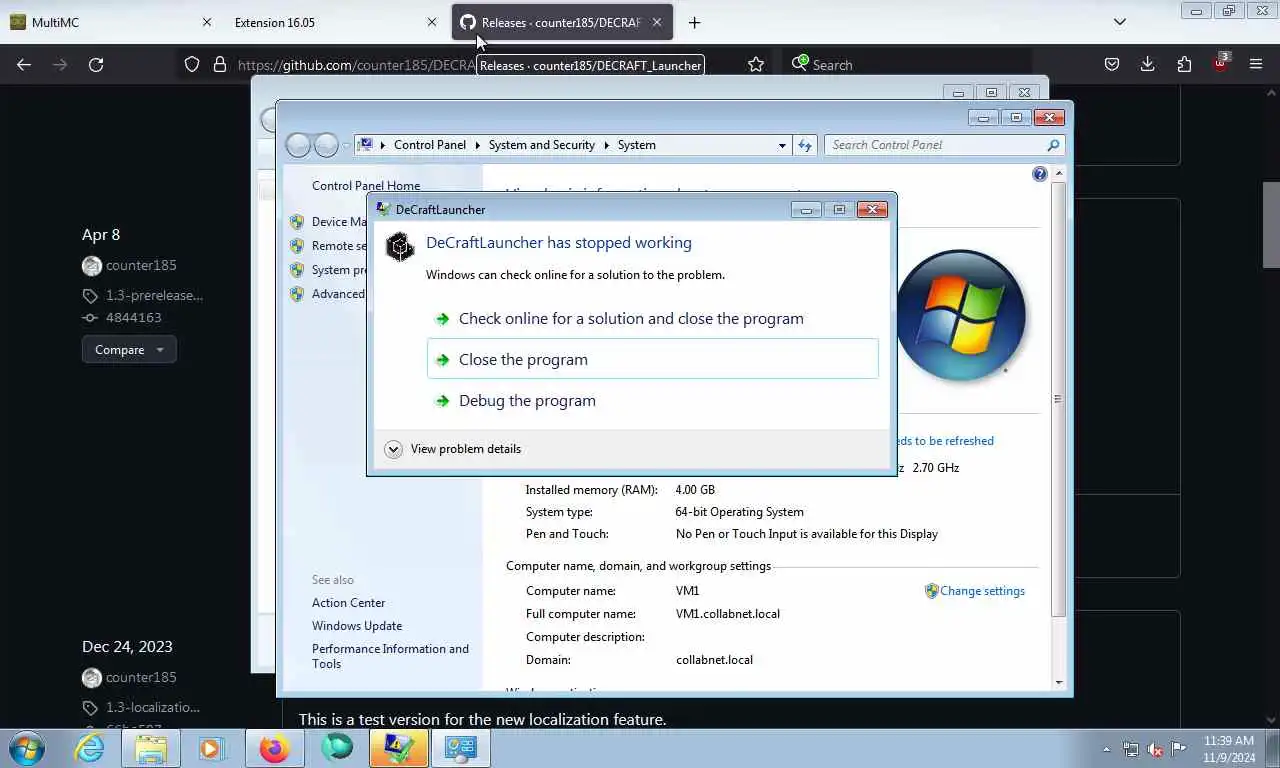Open a new browser tab

[694, 22]
